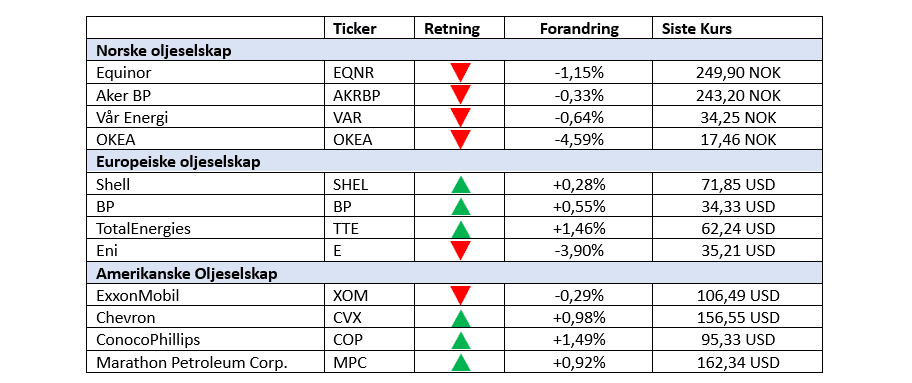Click the 249,90 NOK price cell
Image resolution: width=912 pixels, height=383 pixels.
pyautogui.click(x=738, y=73)
